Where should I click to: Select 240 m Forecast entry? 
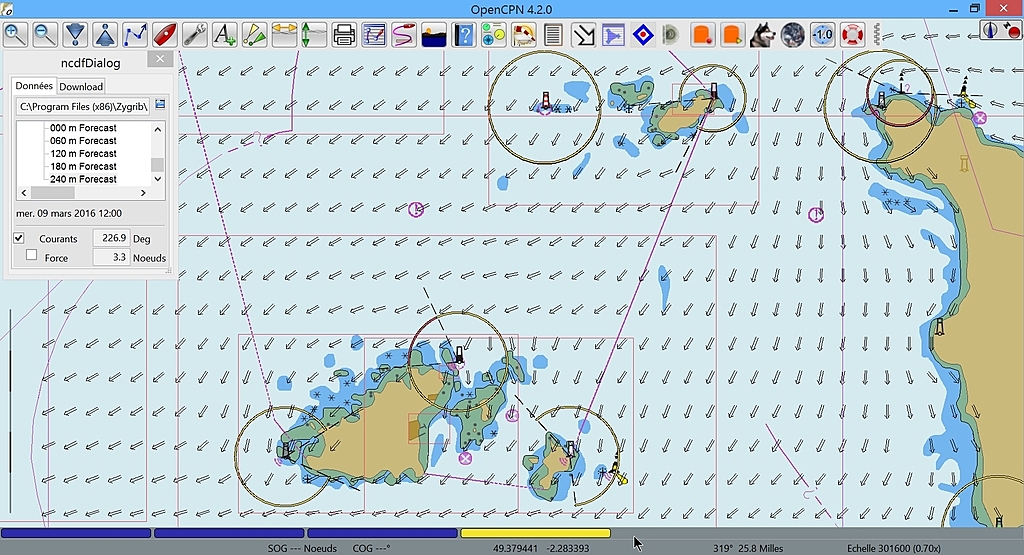[83, 179]
